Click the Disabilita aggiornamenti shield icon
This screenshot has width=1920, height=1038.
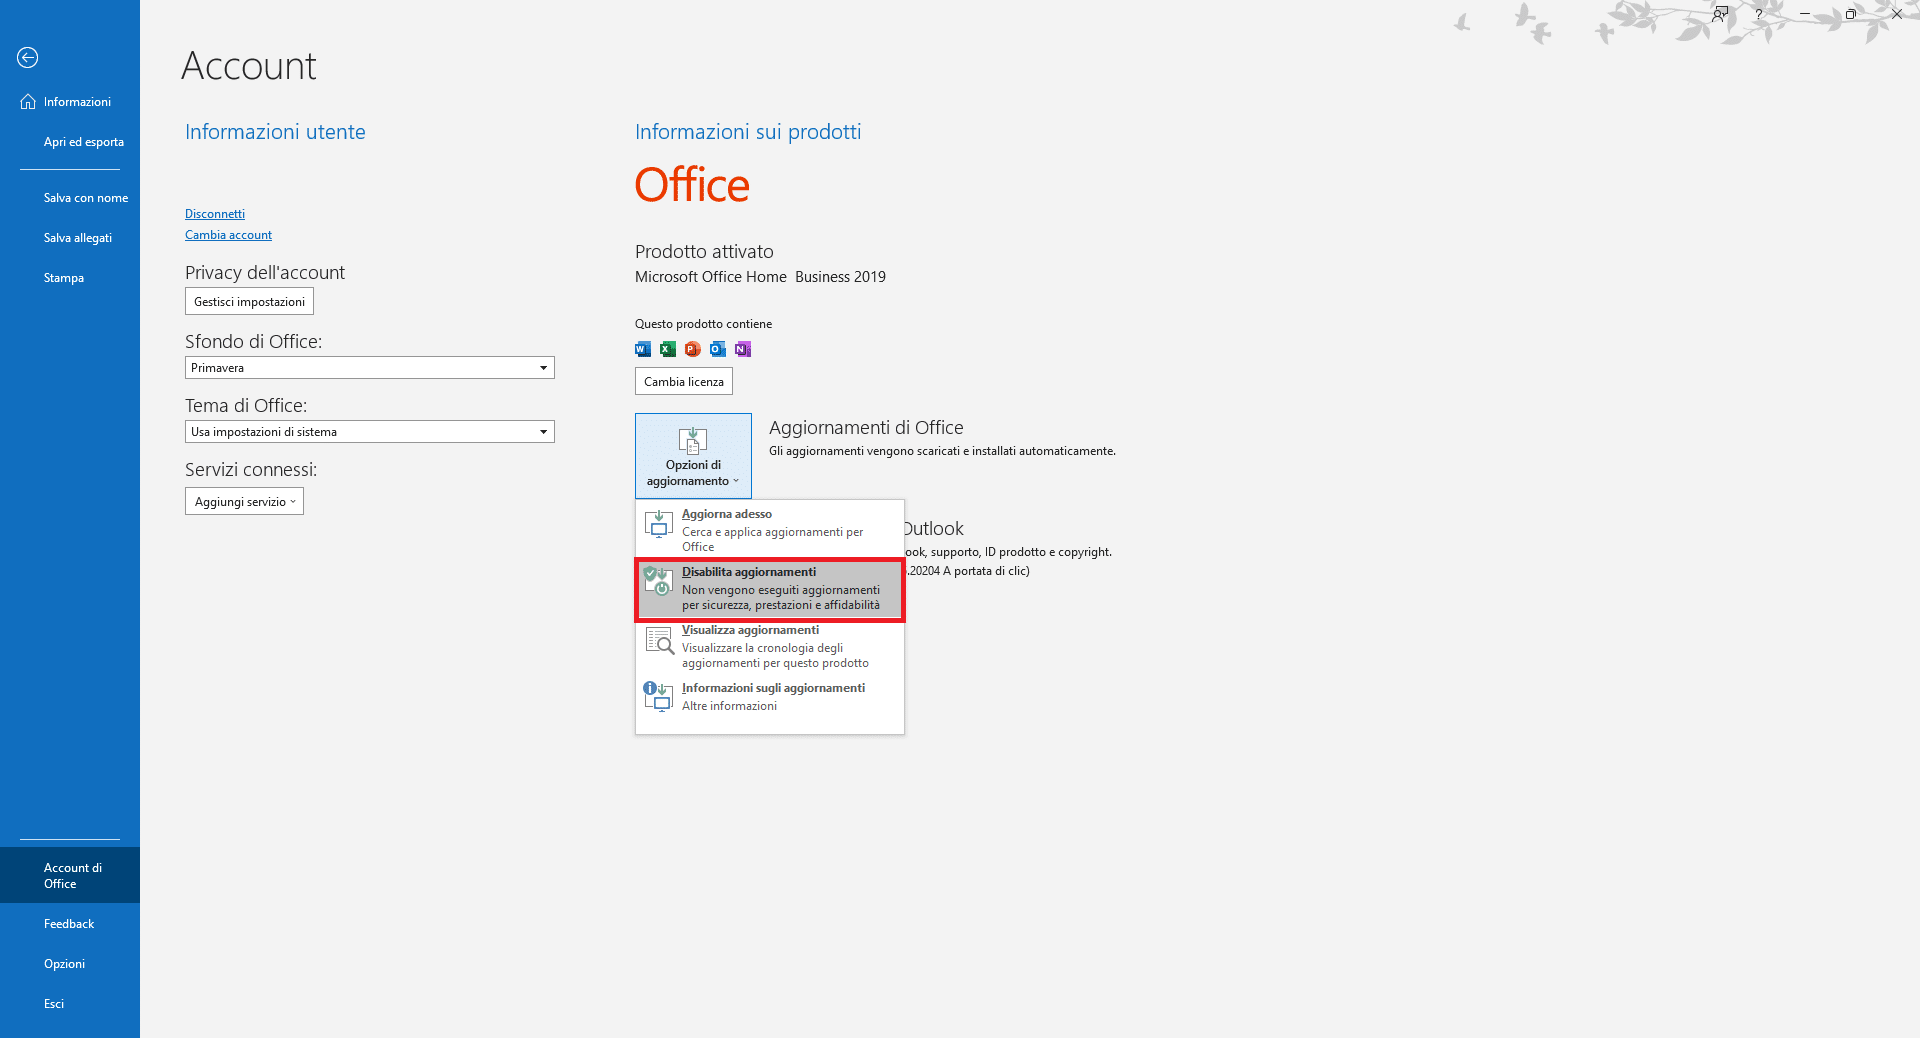pyautogui.click(x=658, y=581)
